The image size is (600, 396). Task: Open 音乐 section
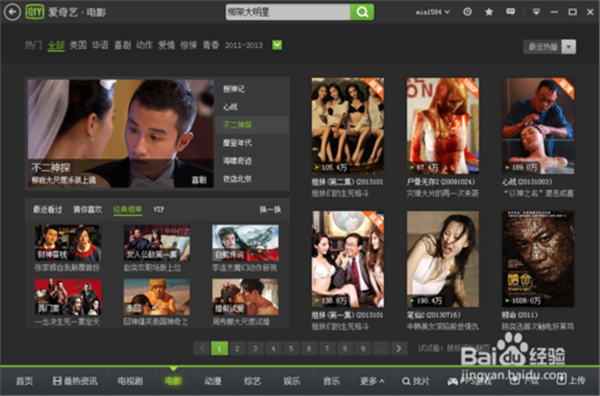pyautogui.click(x=331, y=381)
